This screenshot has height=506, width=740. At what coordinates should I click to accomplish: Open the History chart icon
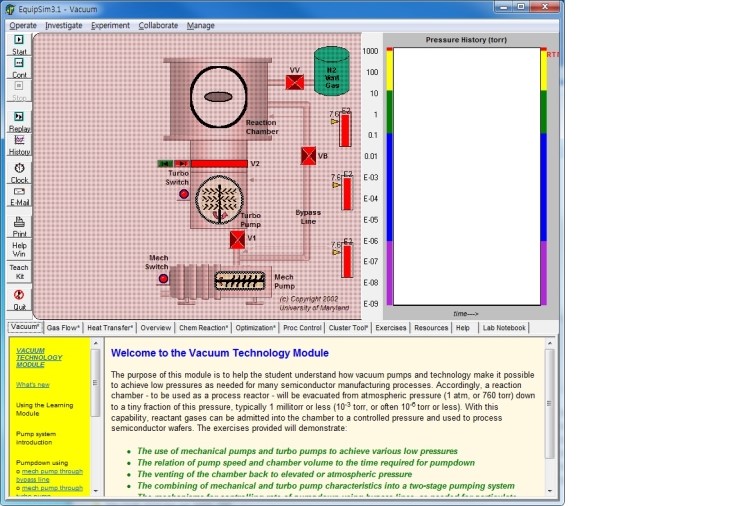coord(19,140)
